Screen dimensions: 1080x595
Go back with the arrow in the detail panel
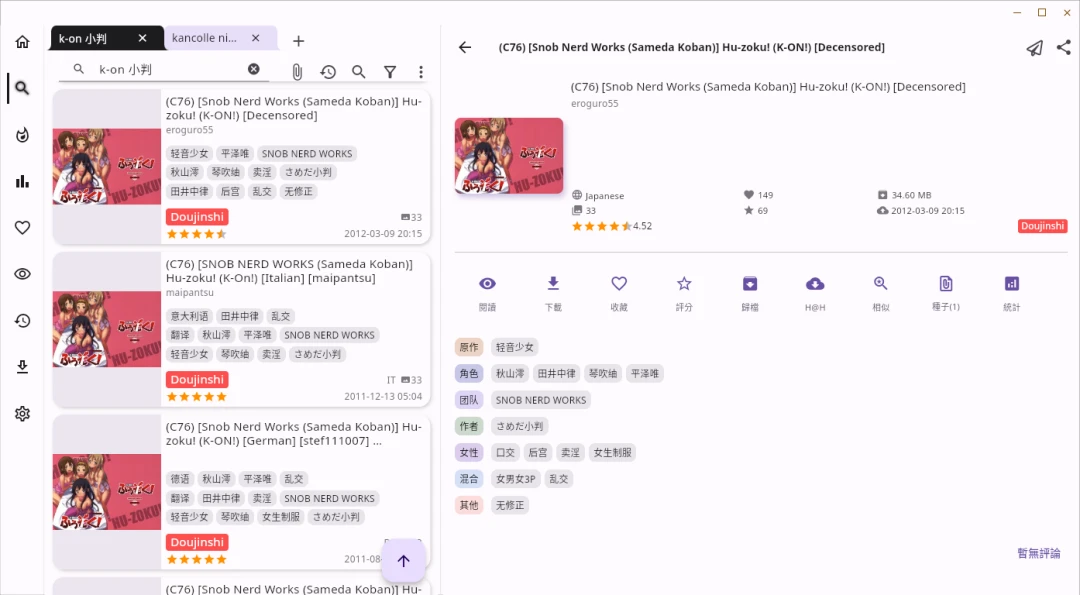(465, 47)
